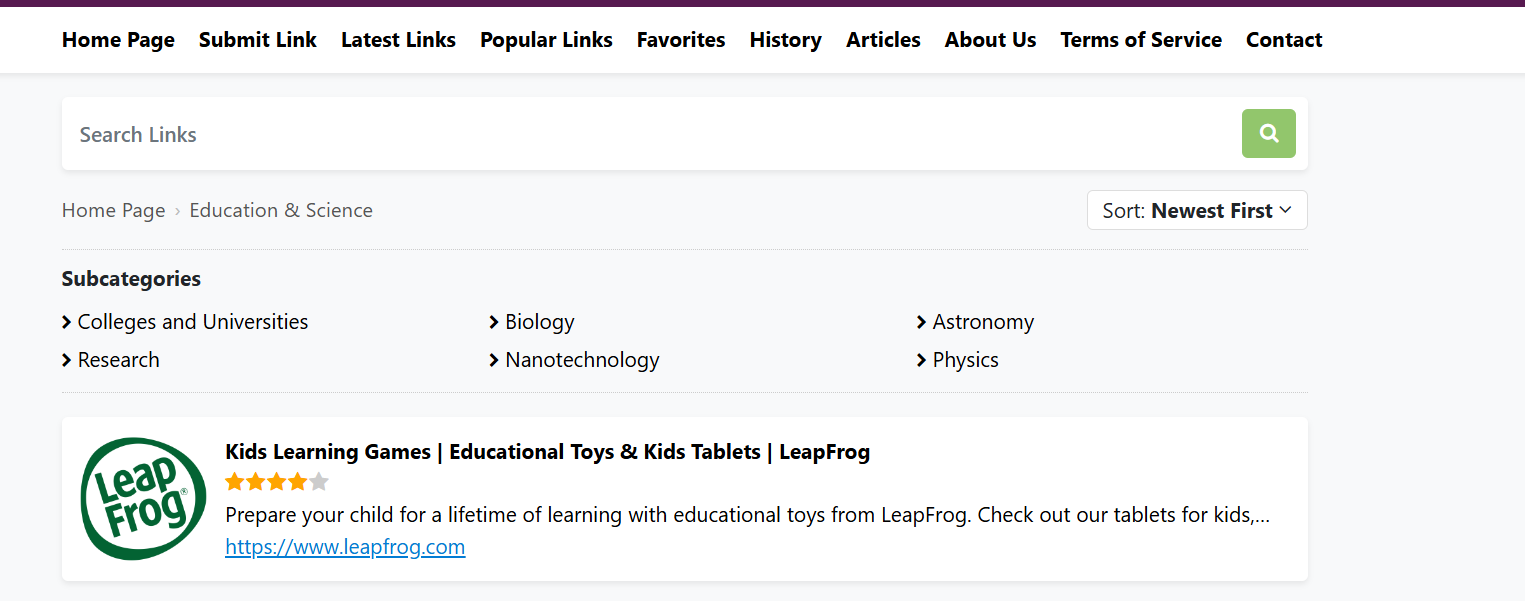Open Favorites from the top navigation
The width and height of the screenshot is (1525, 601).
(x=680, y=40)
